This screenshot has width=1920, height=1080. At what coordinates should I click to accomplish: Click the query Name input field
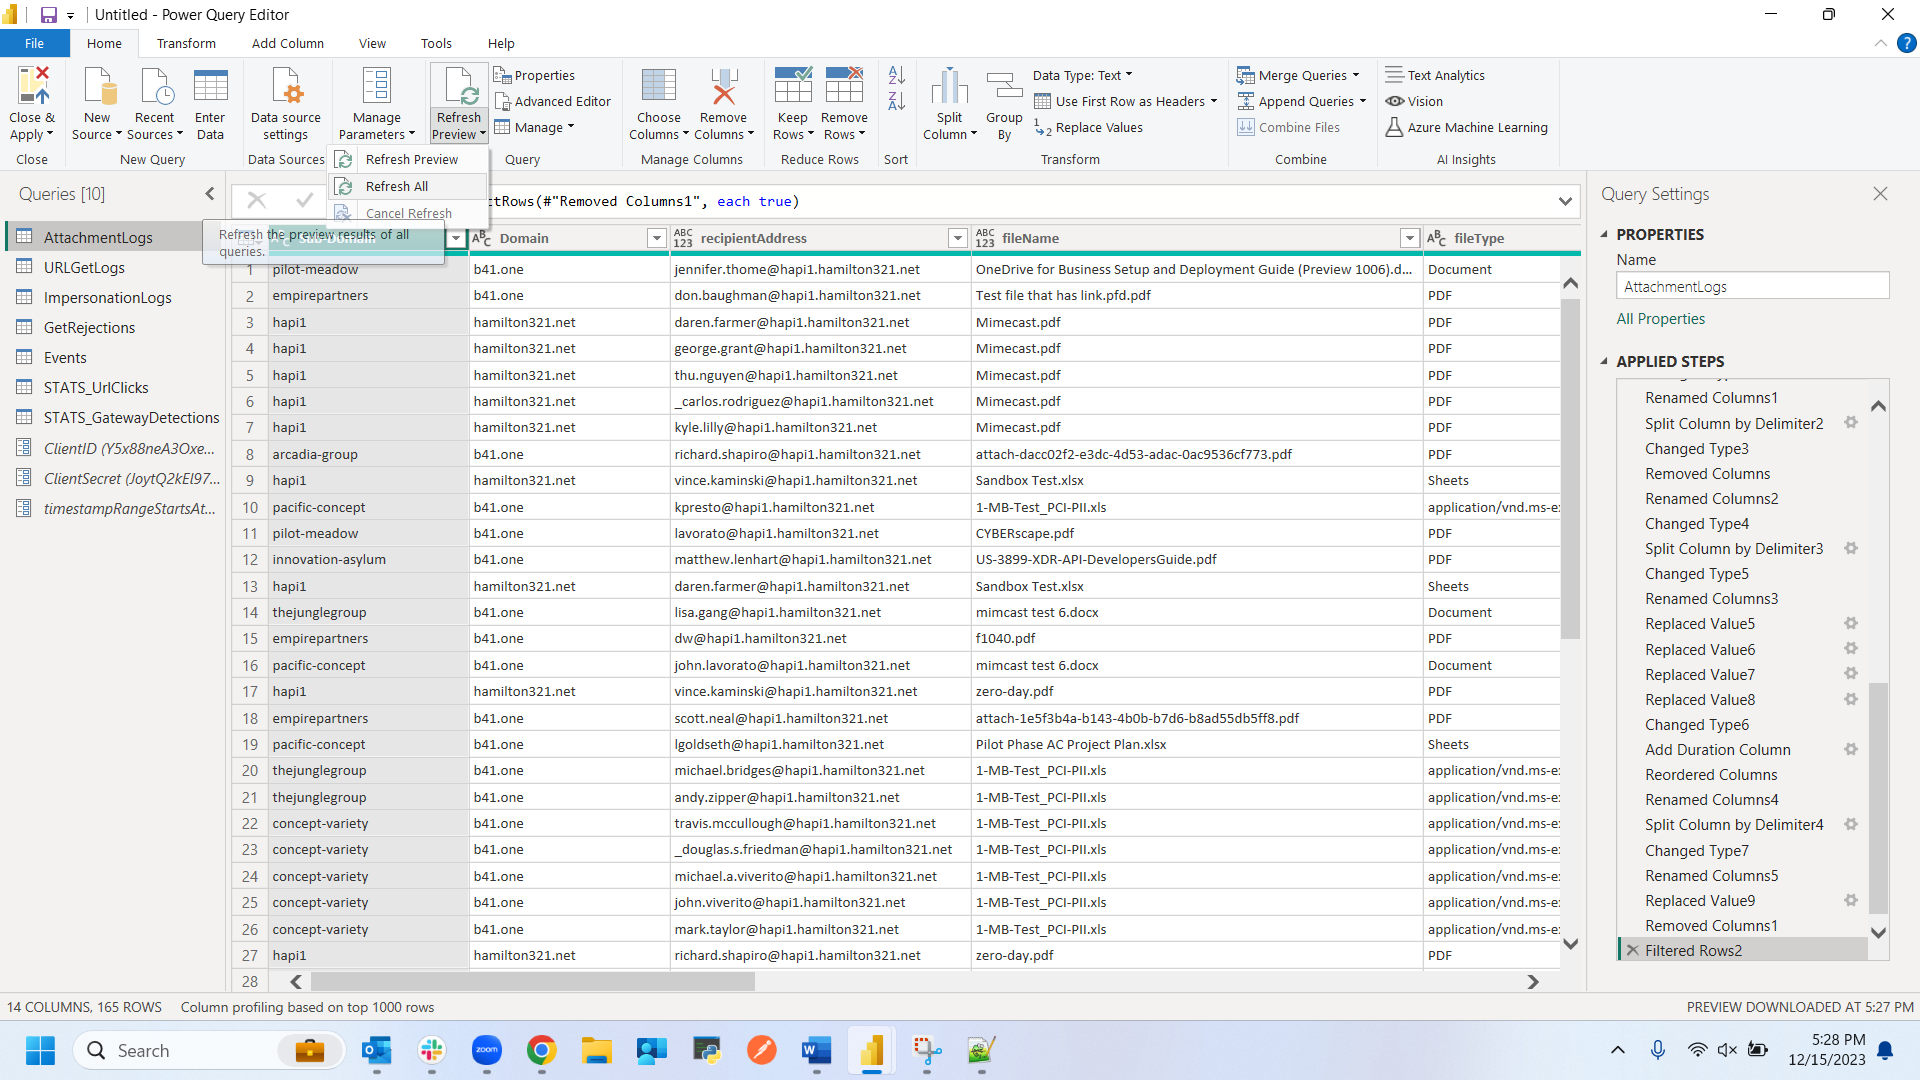(1752, 286)
